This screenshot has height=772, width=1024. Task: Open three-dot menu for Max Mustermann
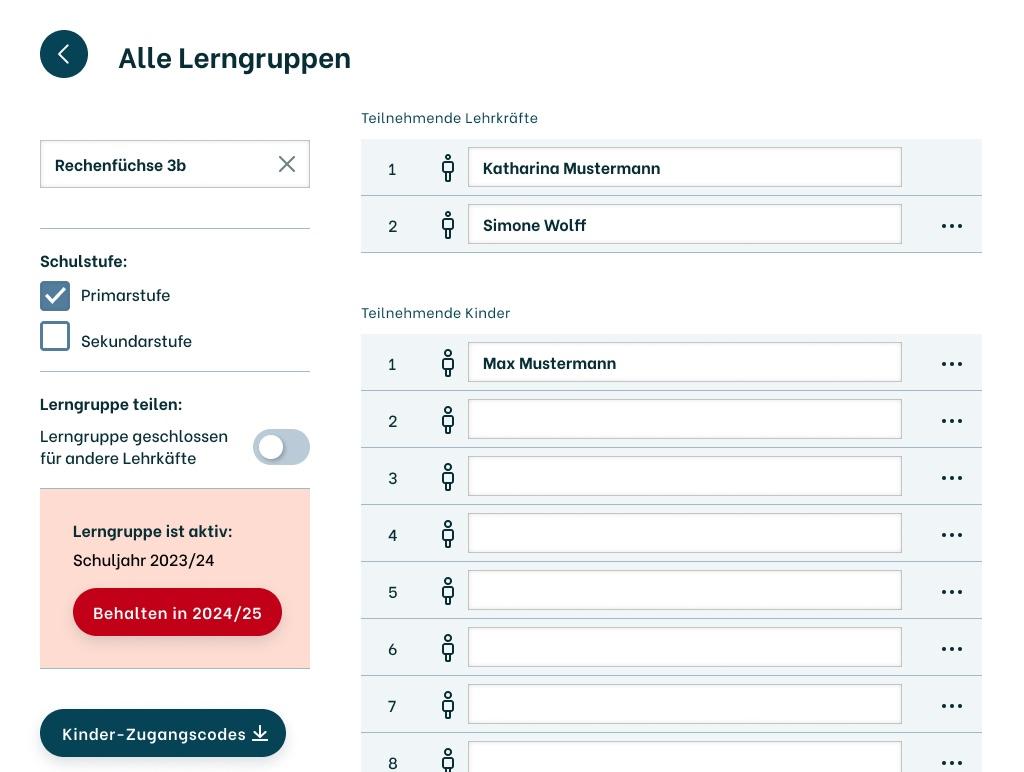tap(952, 364)
